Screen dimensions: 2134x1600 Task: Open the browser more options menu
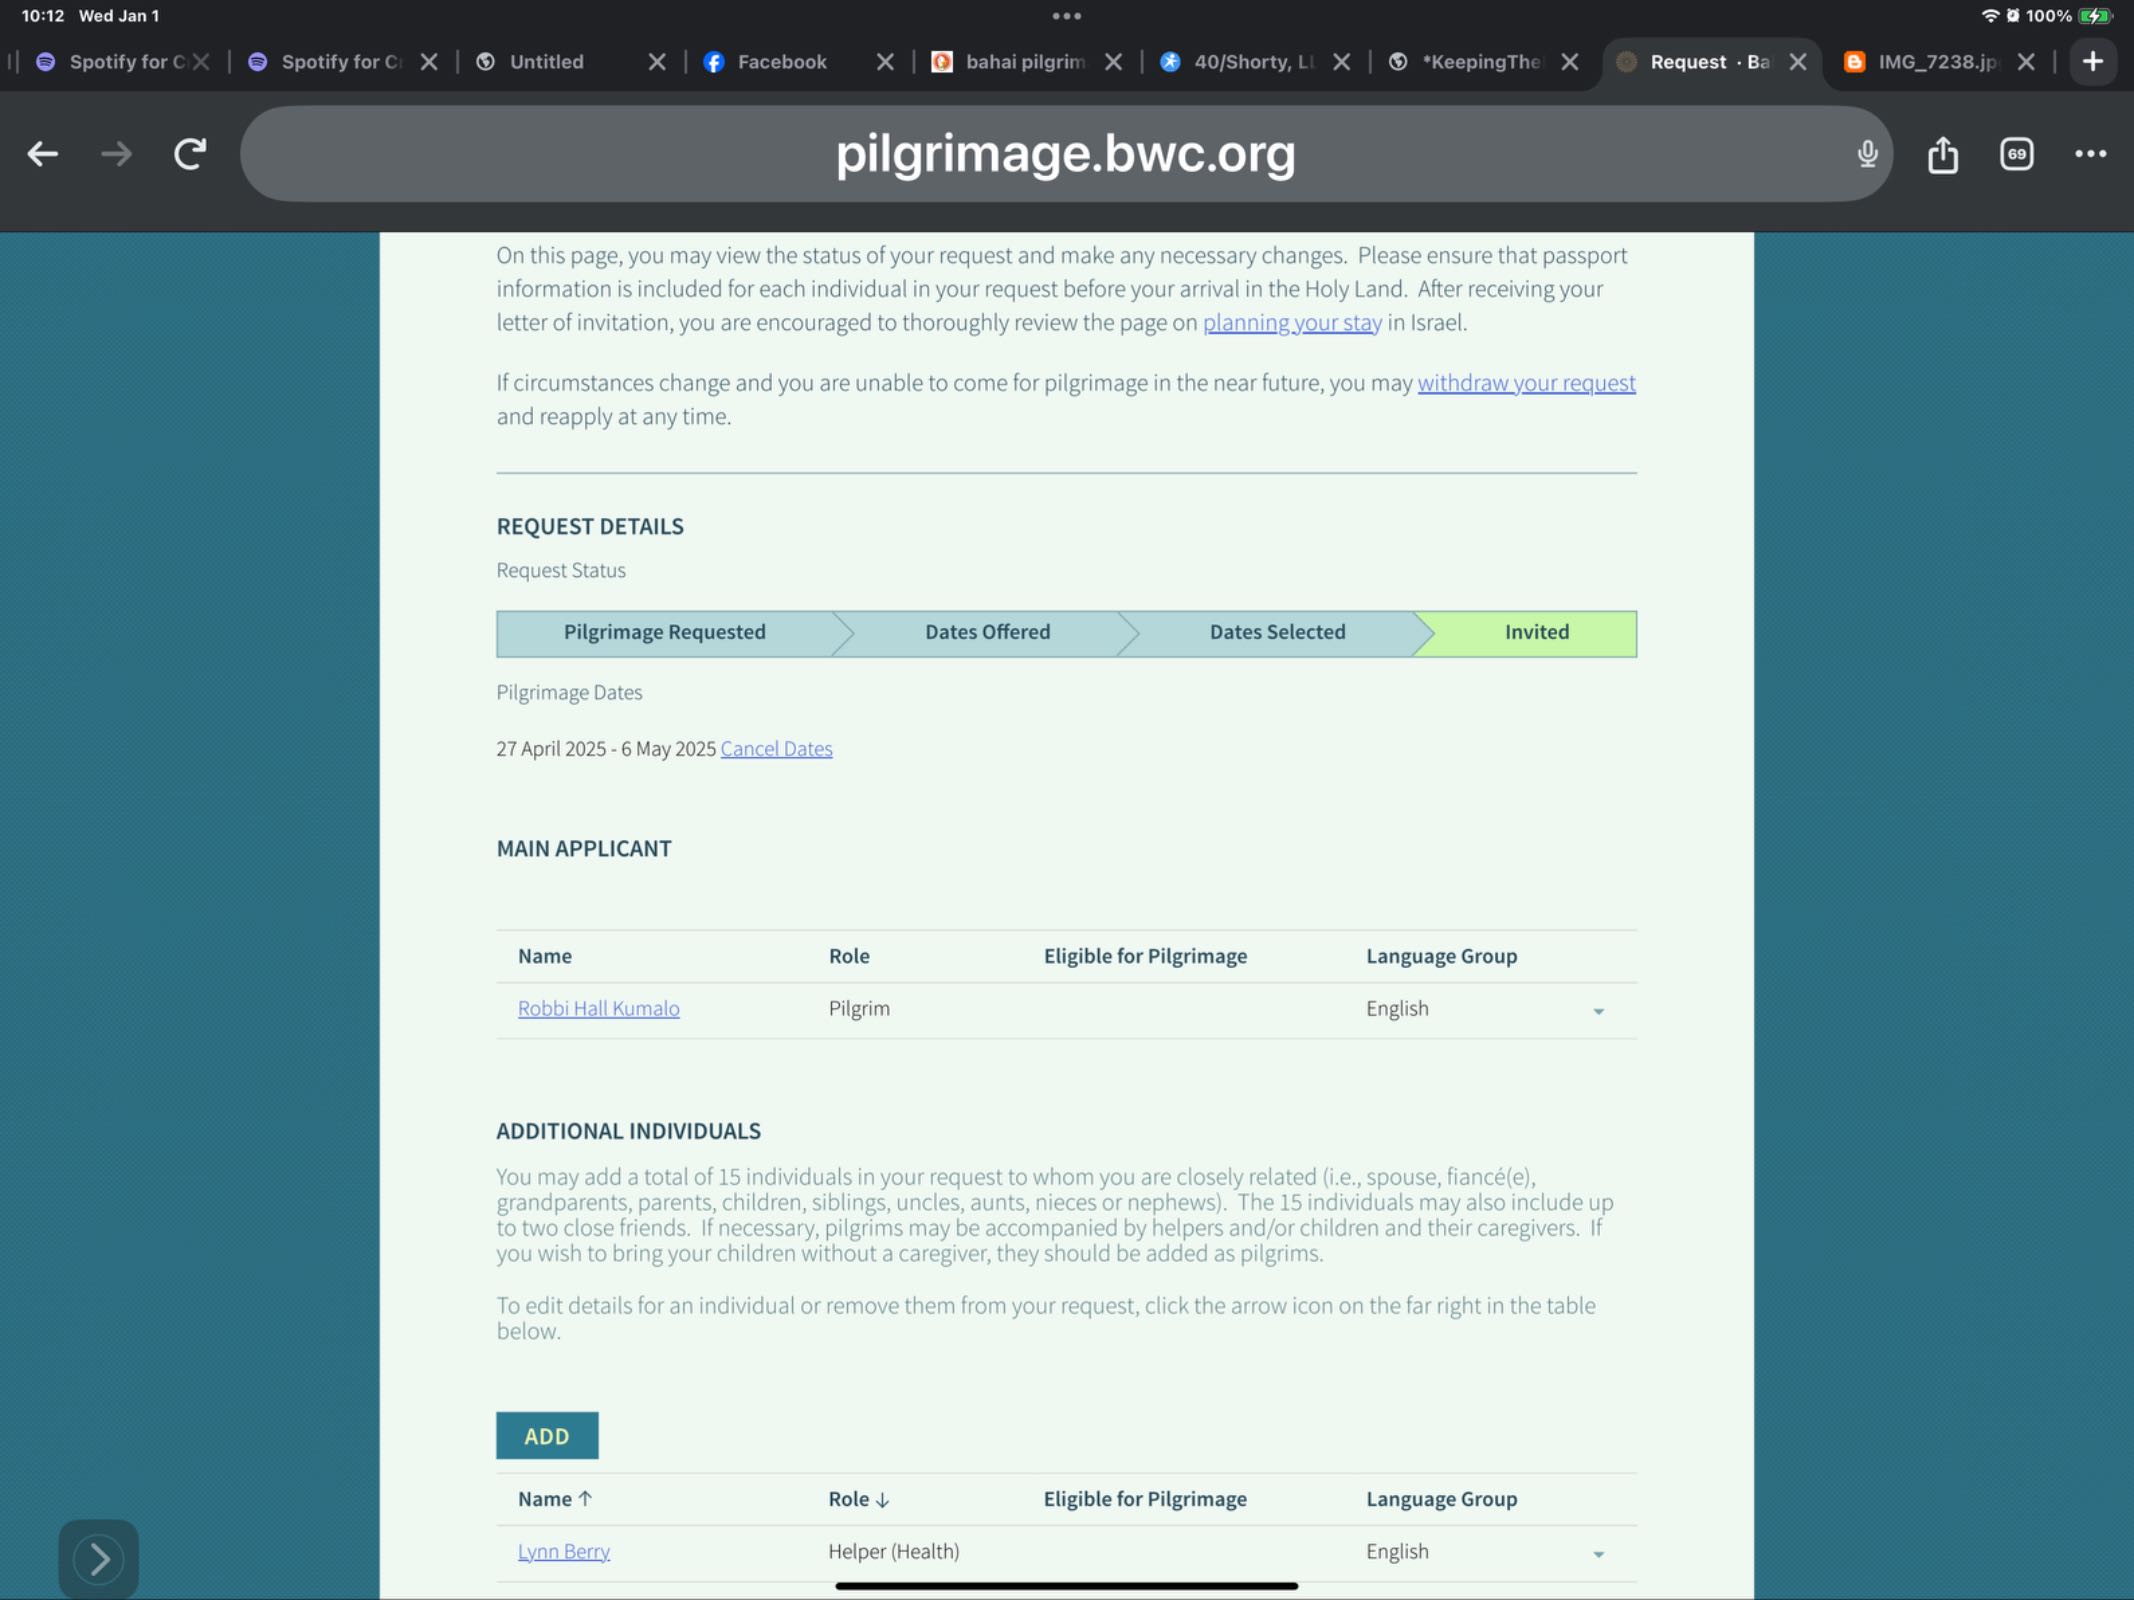(2090, 154)
